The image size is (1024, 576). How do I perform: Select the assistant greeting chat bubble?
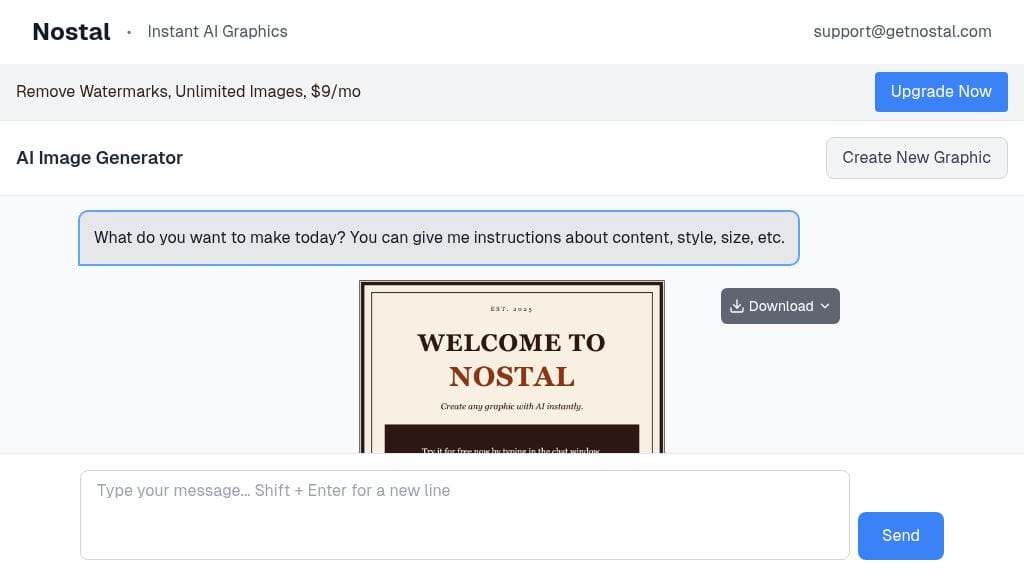click(438, 237)
